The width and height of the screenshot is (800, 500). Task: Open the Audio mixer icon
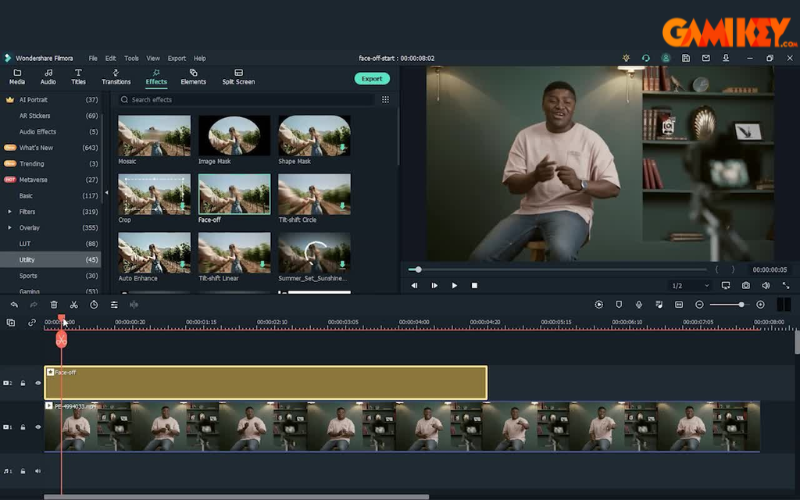[x=659, y=305]
